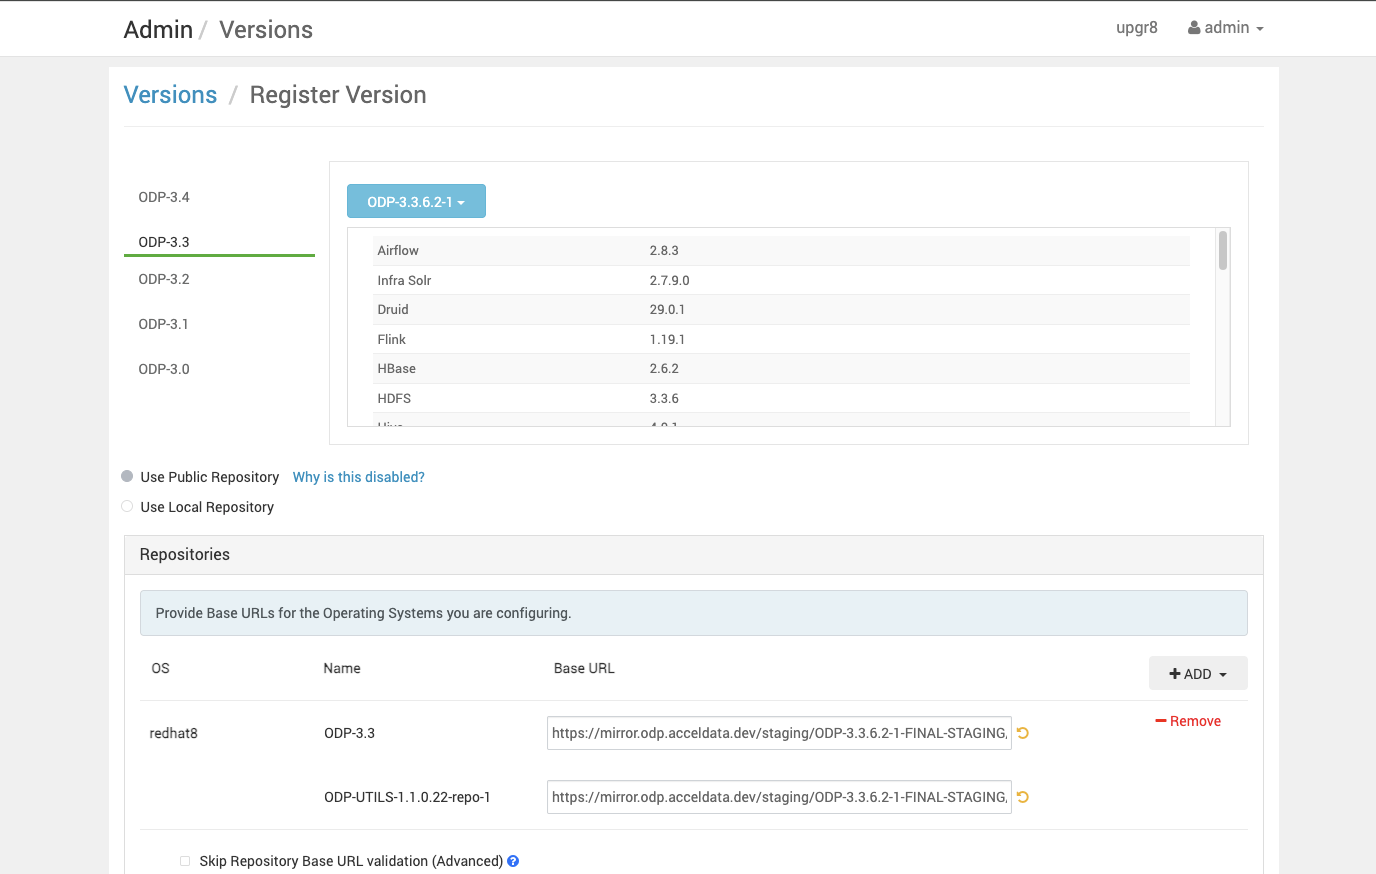Click the services list scrollbar thumb

1223,250
